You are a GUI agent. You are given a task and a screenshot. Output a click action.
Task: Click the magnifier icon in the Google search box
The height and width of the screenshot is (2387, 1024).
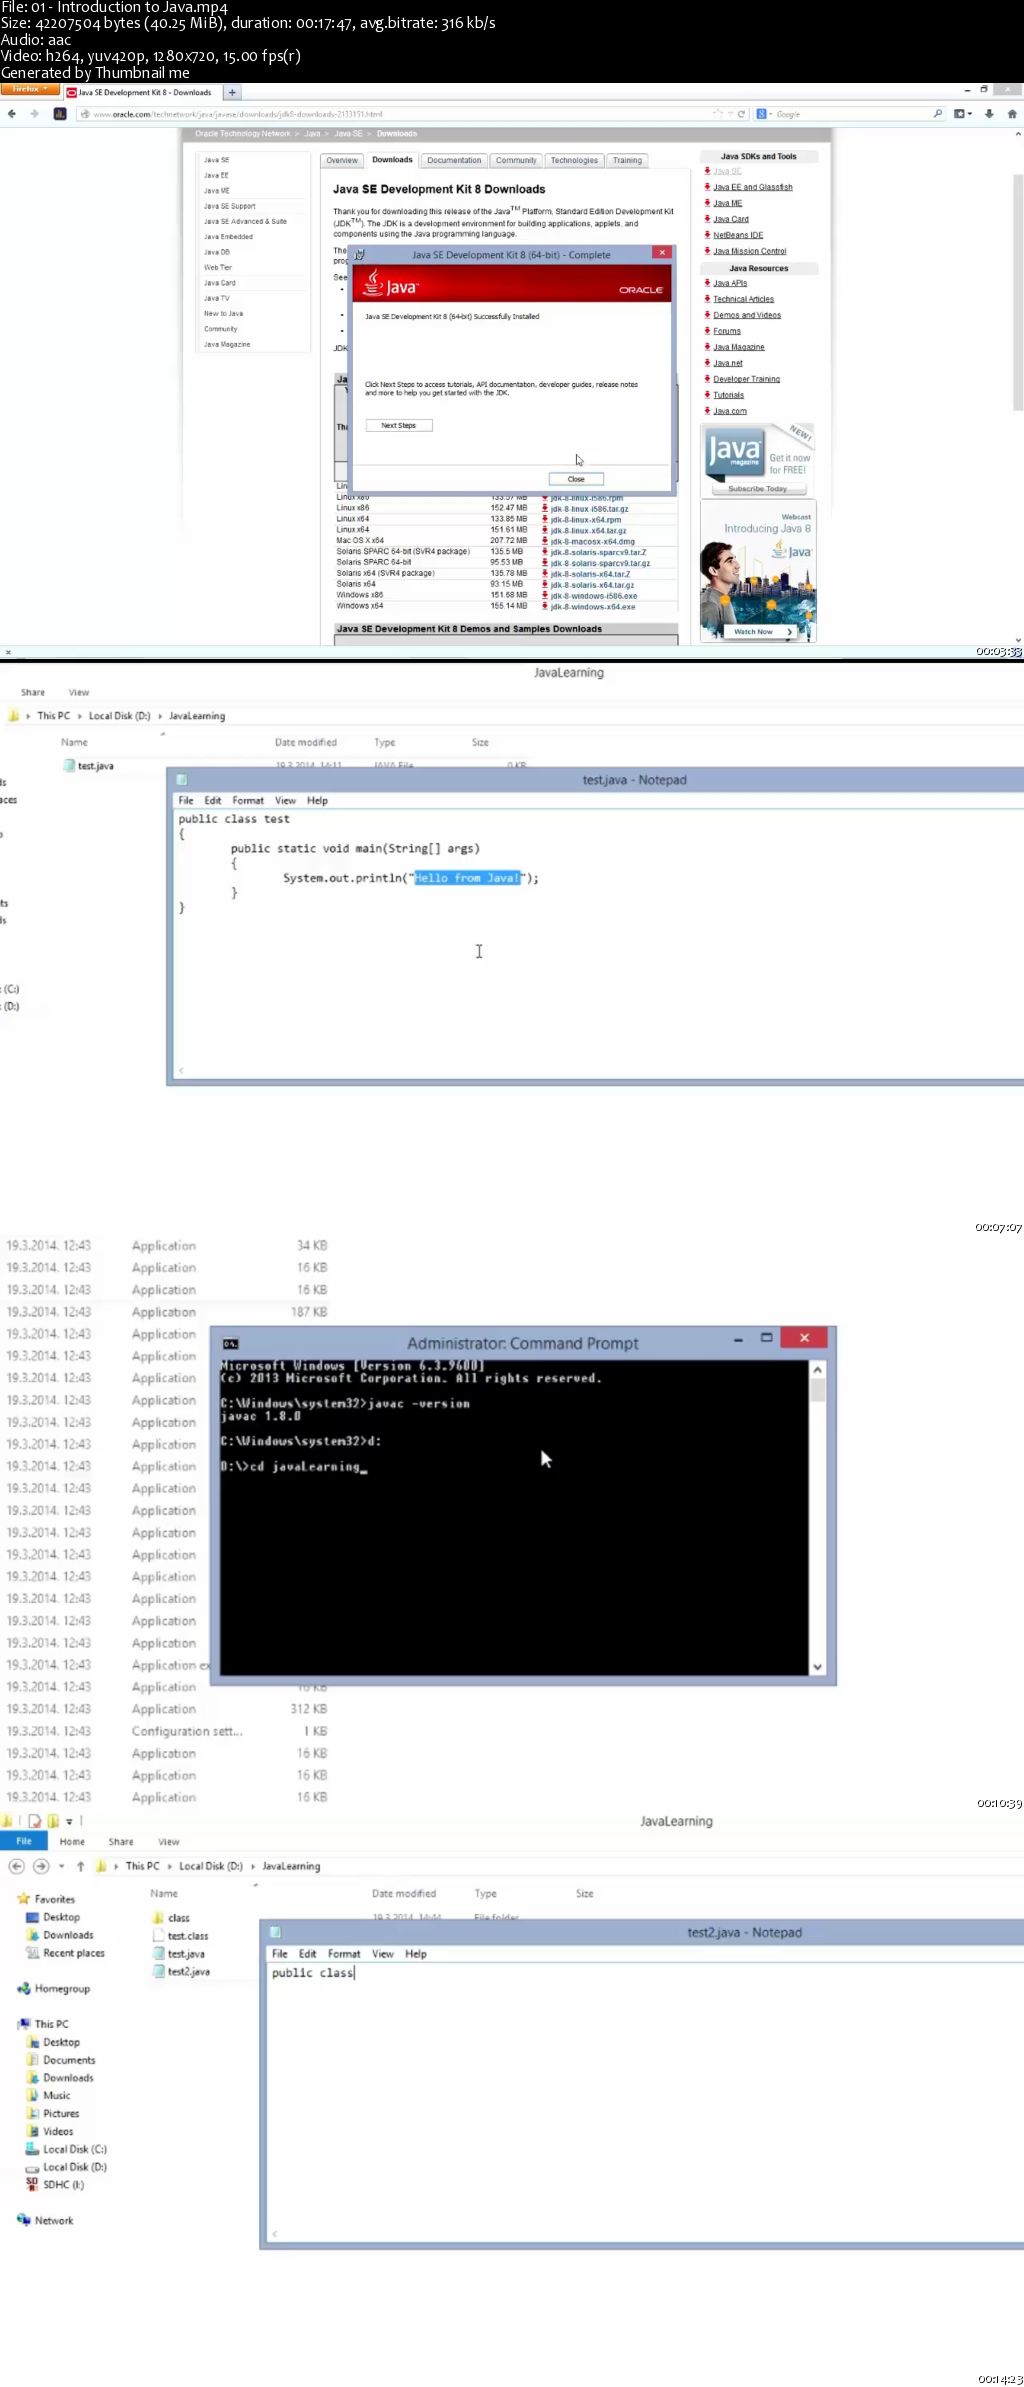[938, 114]
